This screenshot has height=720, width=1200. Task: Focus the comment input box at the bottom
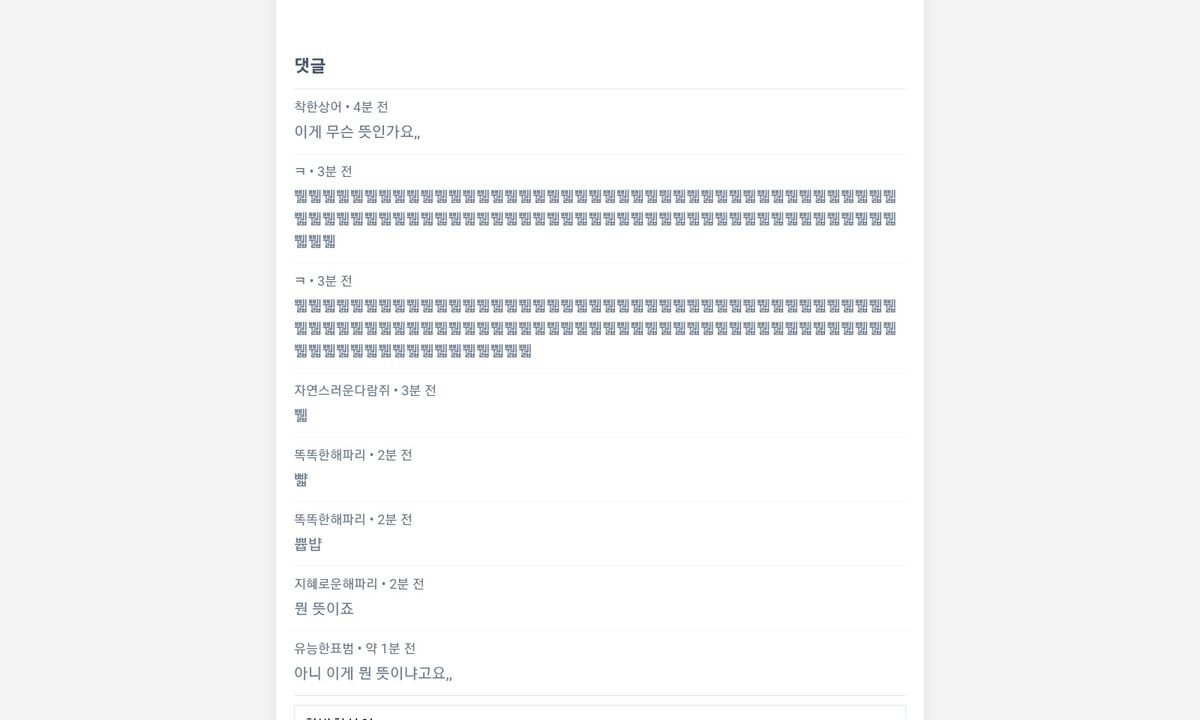coord(600,713)
